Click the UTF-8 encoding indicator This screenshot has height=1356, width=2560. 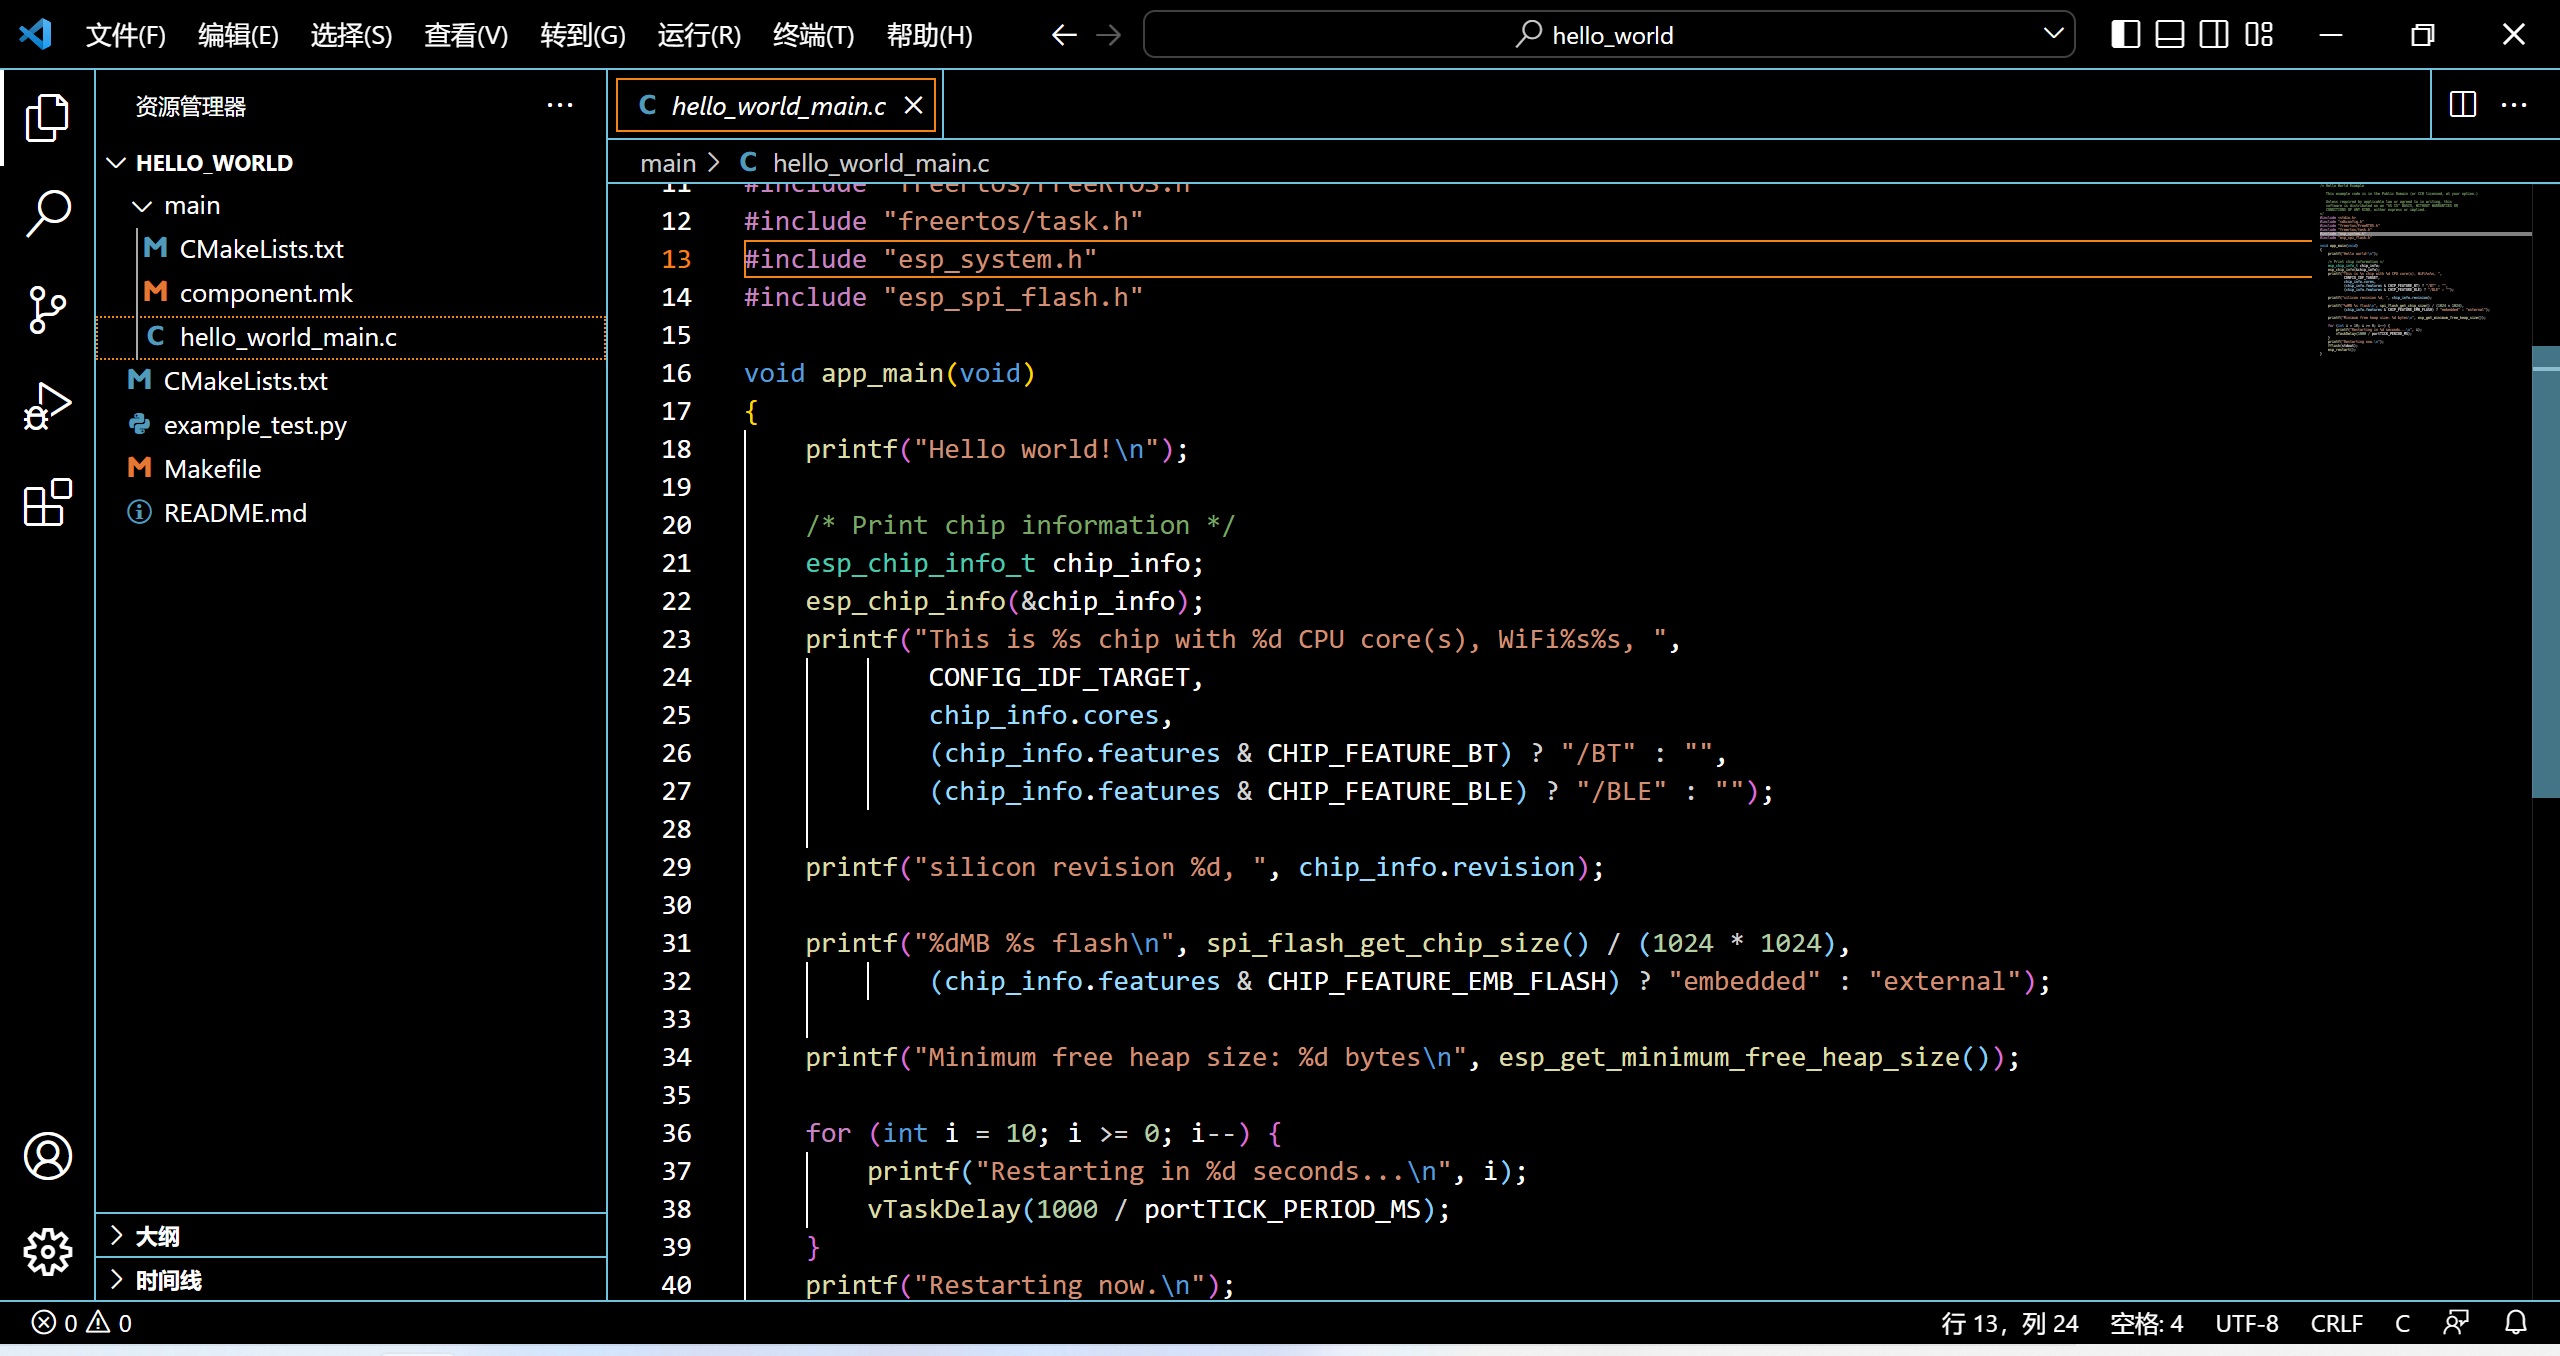(x=2246, y=1323)
